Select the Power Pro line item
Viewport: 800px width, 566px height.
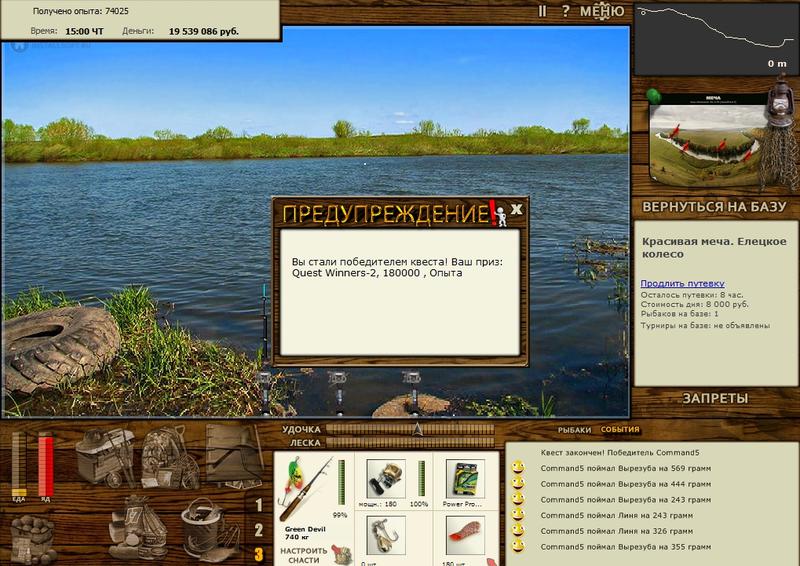click(x=465, y=479)
